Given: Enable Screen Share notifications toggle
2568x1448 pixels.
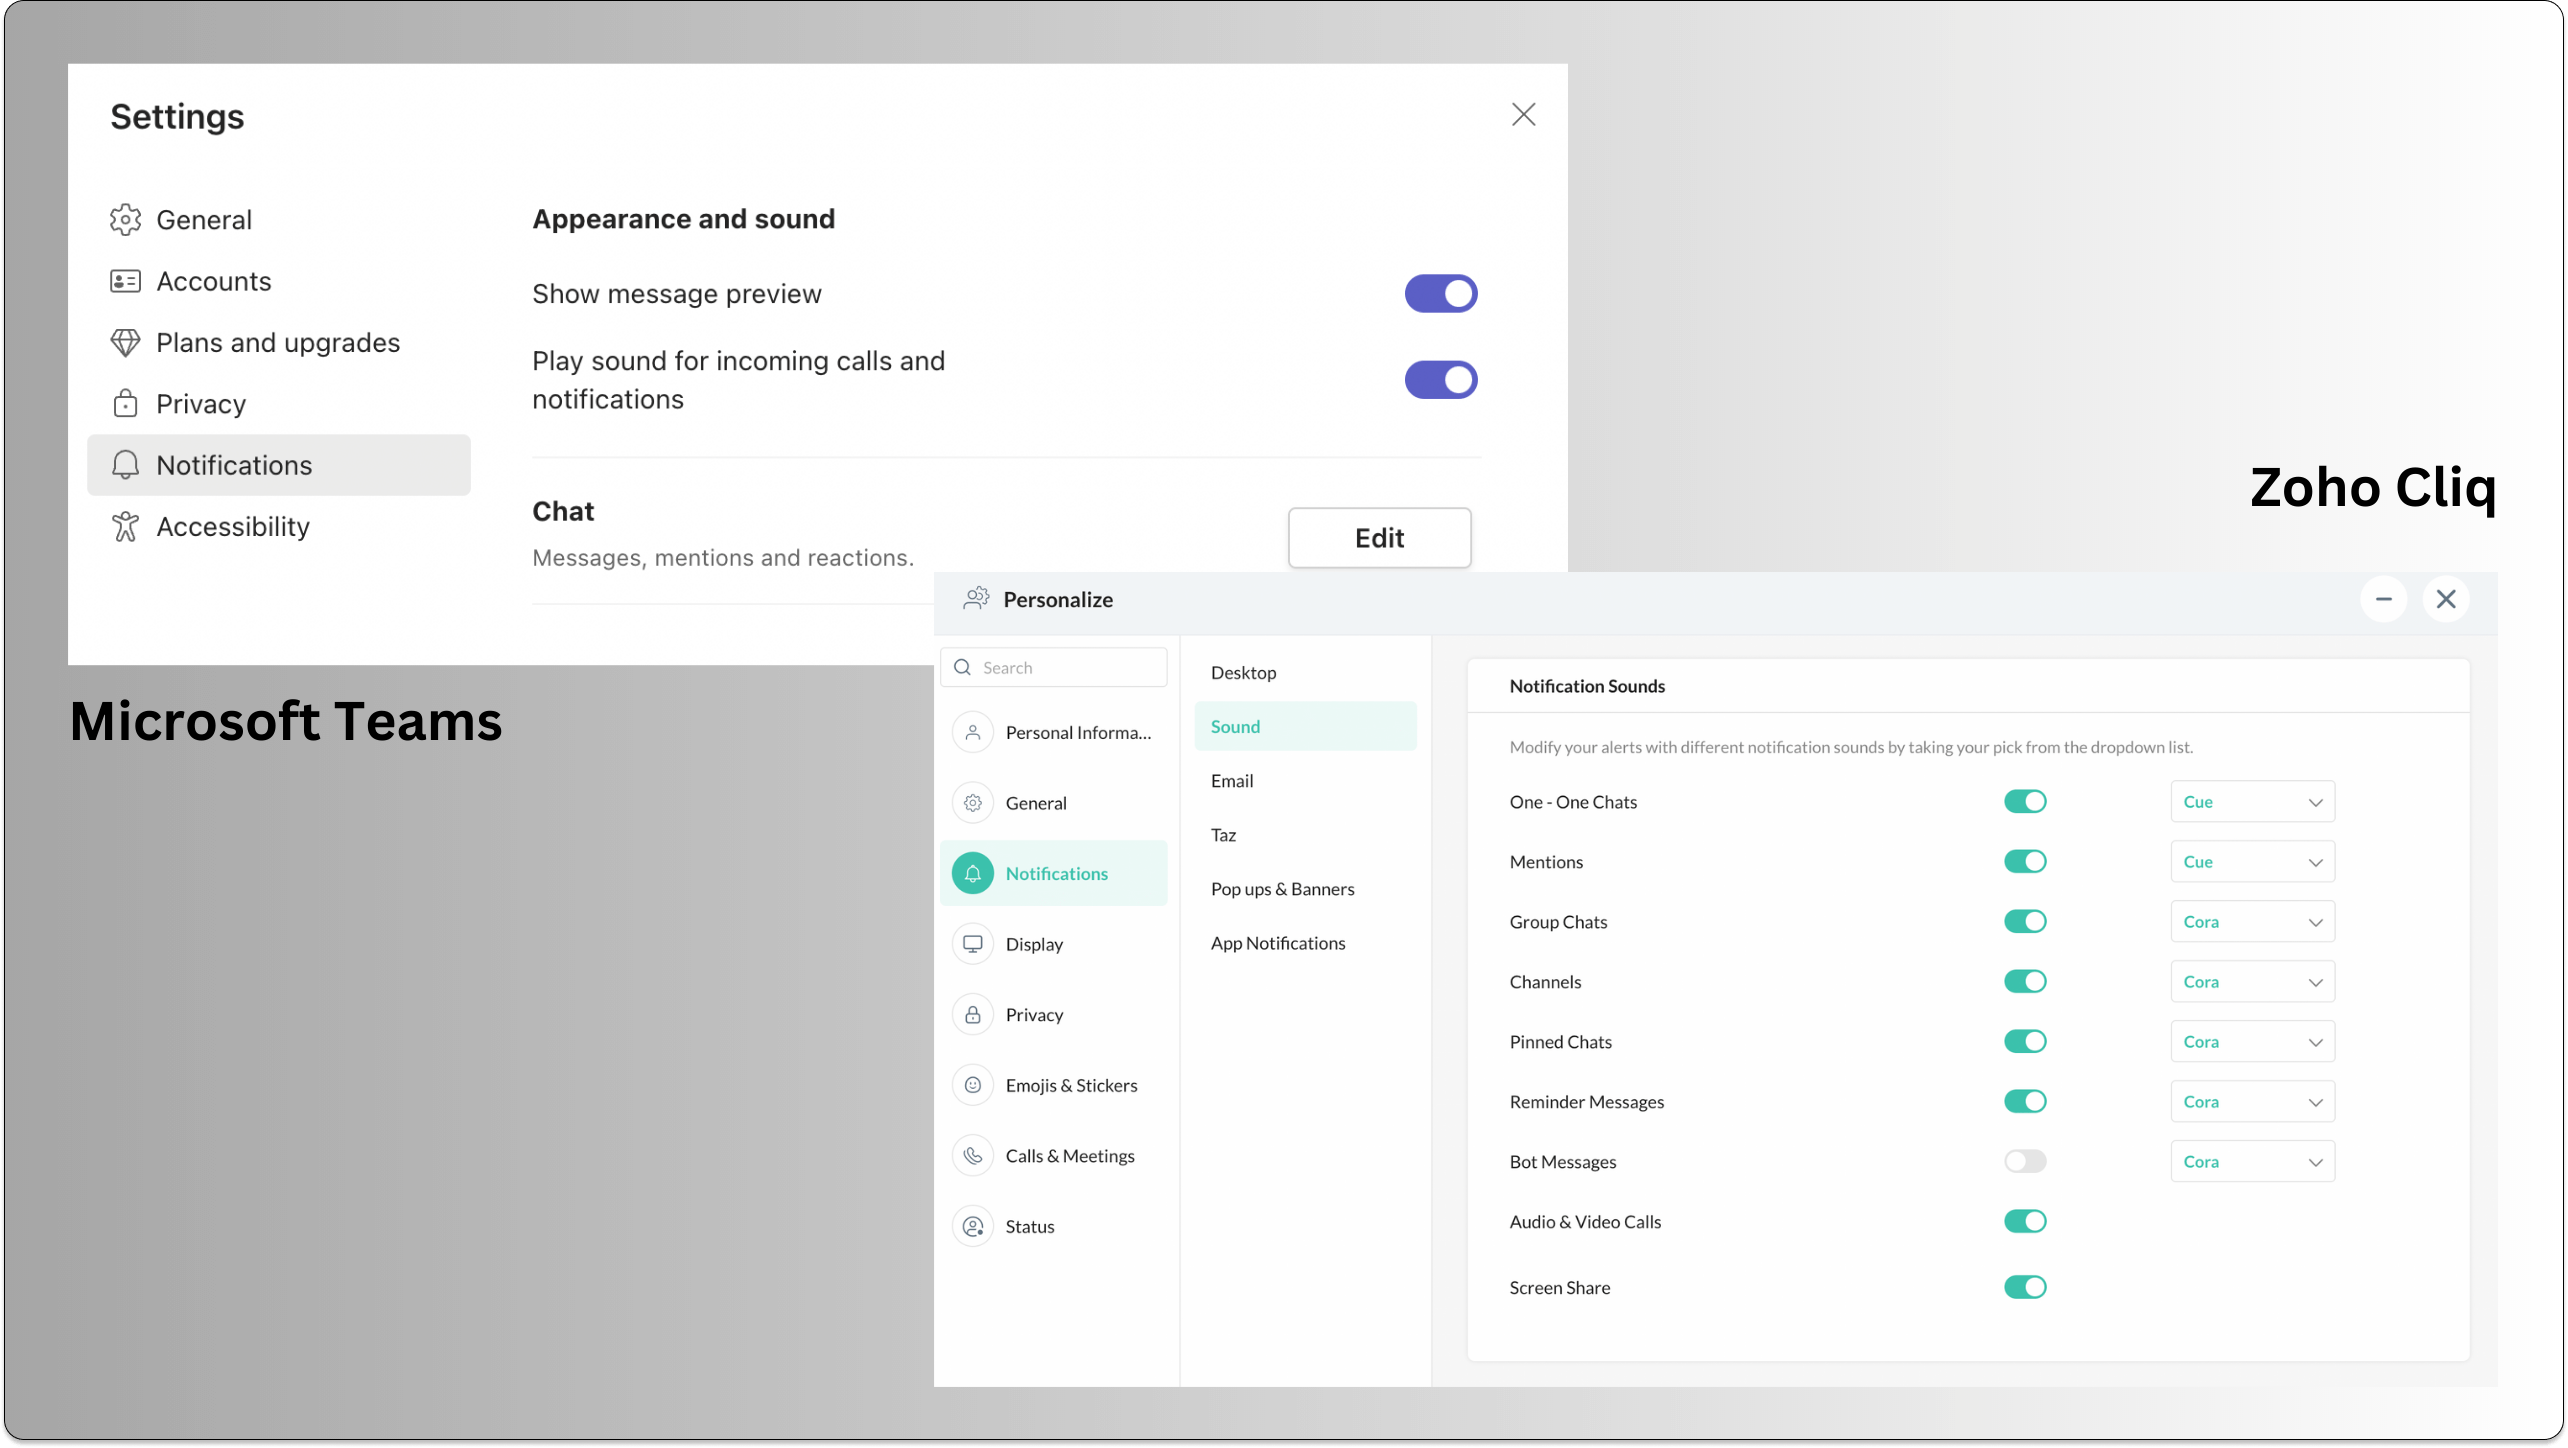Looking at the screenshot, I should pyautogui.click(x=2025, y=1286).
